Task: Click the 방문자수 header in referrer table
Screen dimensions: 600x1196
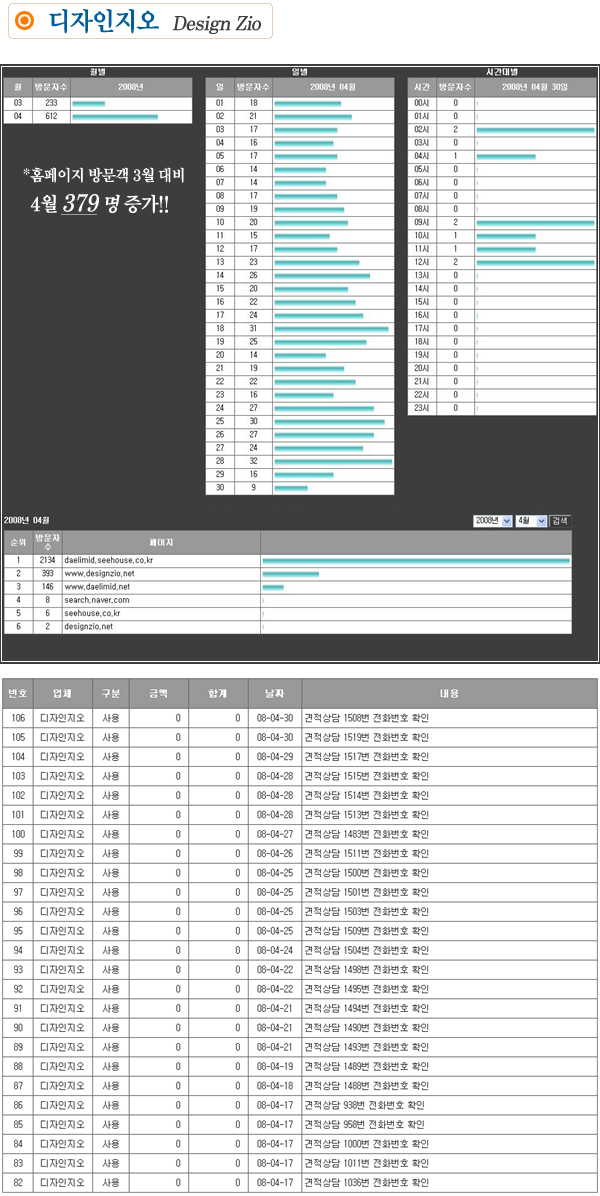Action: (x=46, y=541)
